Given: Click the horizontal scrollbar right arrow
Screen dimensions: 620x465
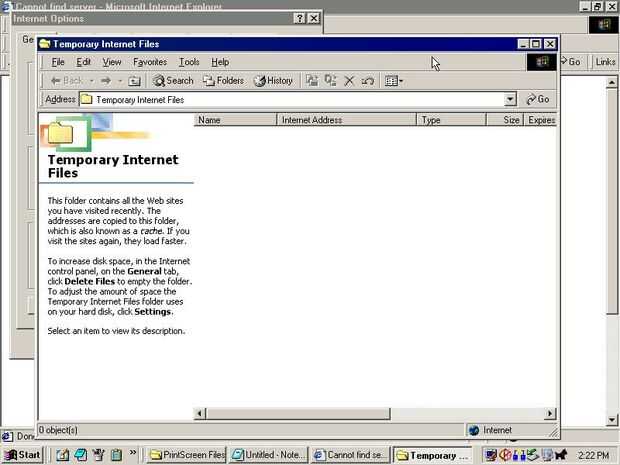Looking at the screenshot, I should [550, 414].
